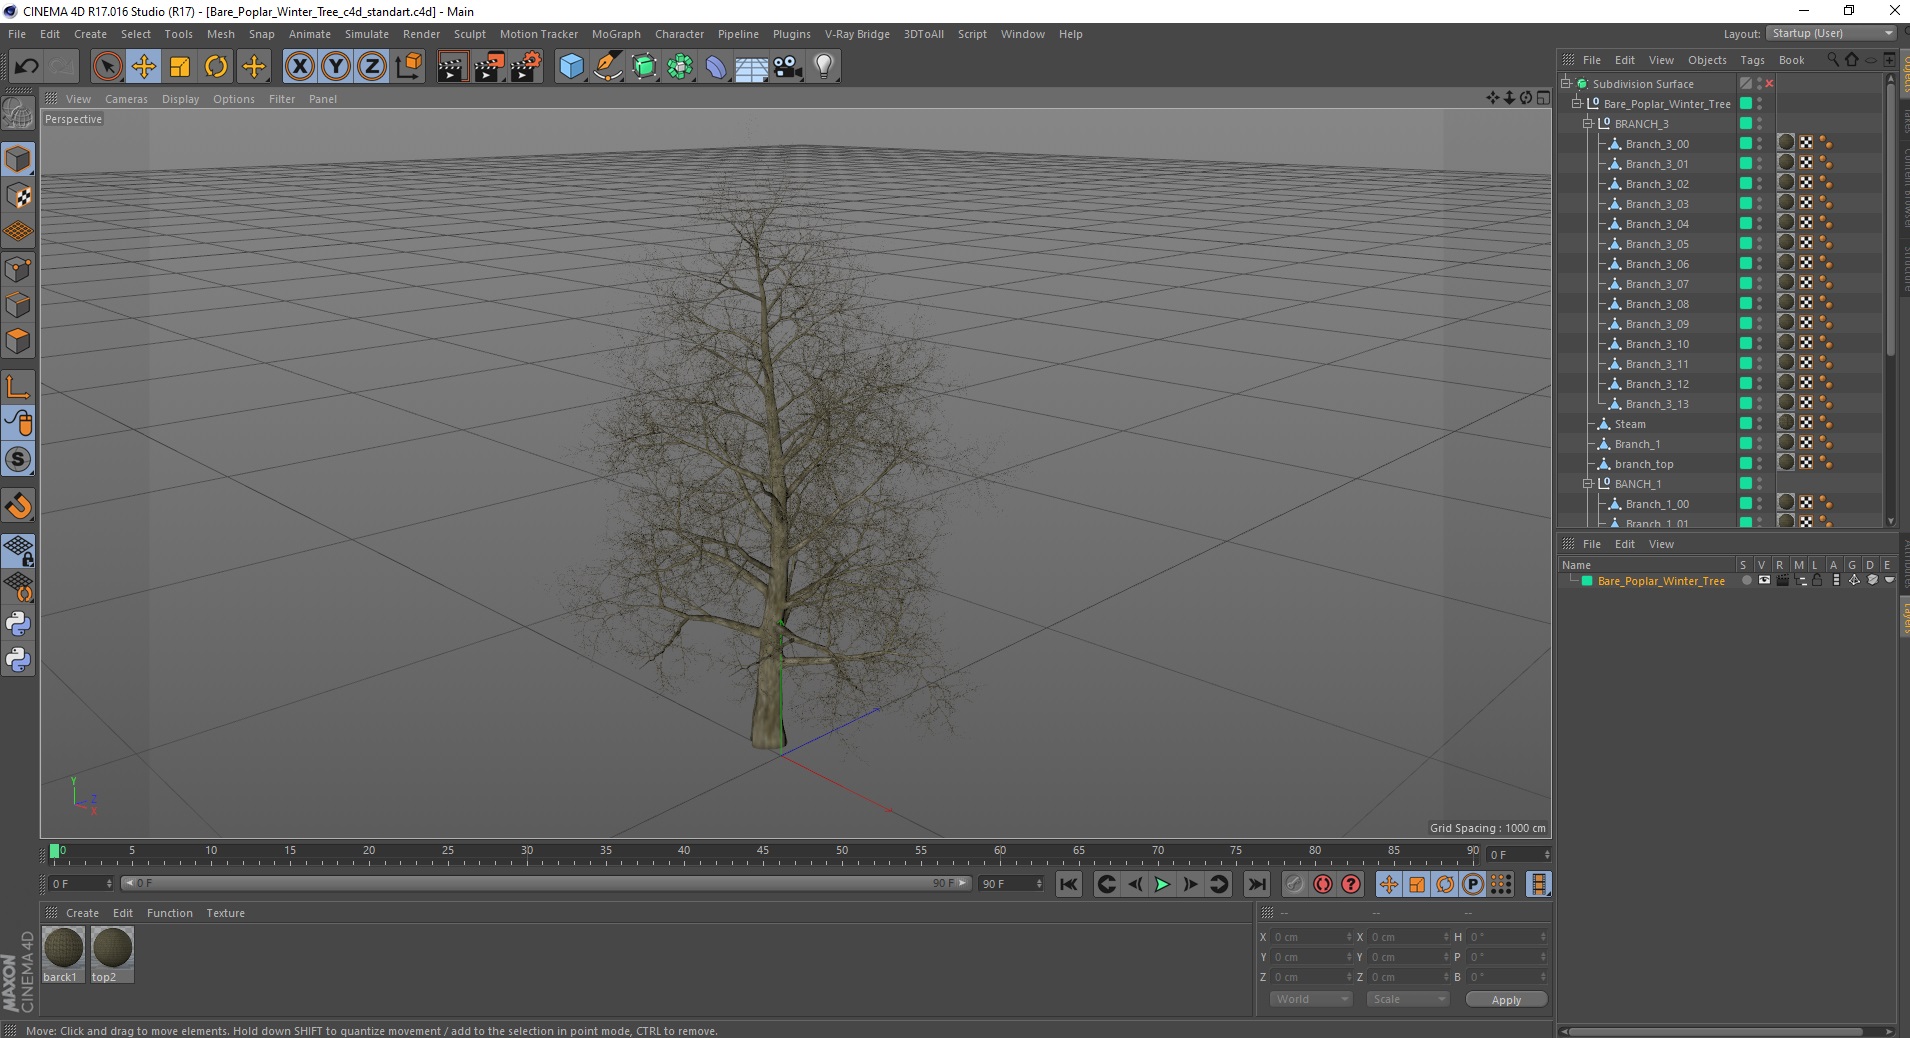Open the material manager Texture menu
Viewport: 1910px width, 1038px height.
225,913
